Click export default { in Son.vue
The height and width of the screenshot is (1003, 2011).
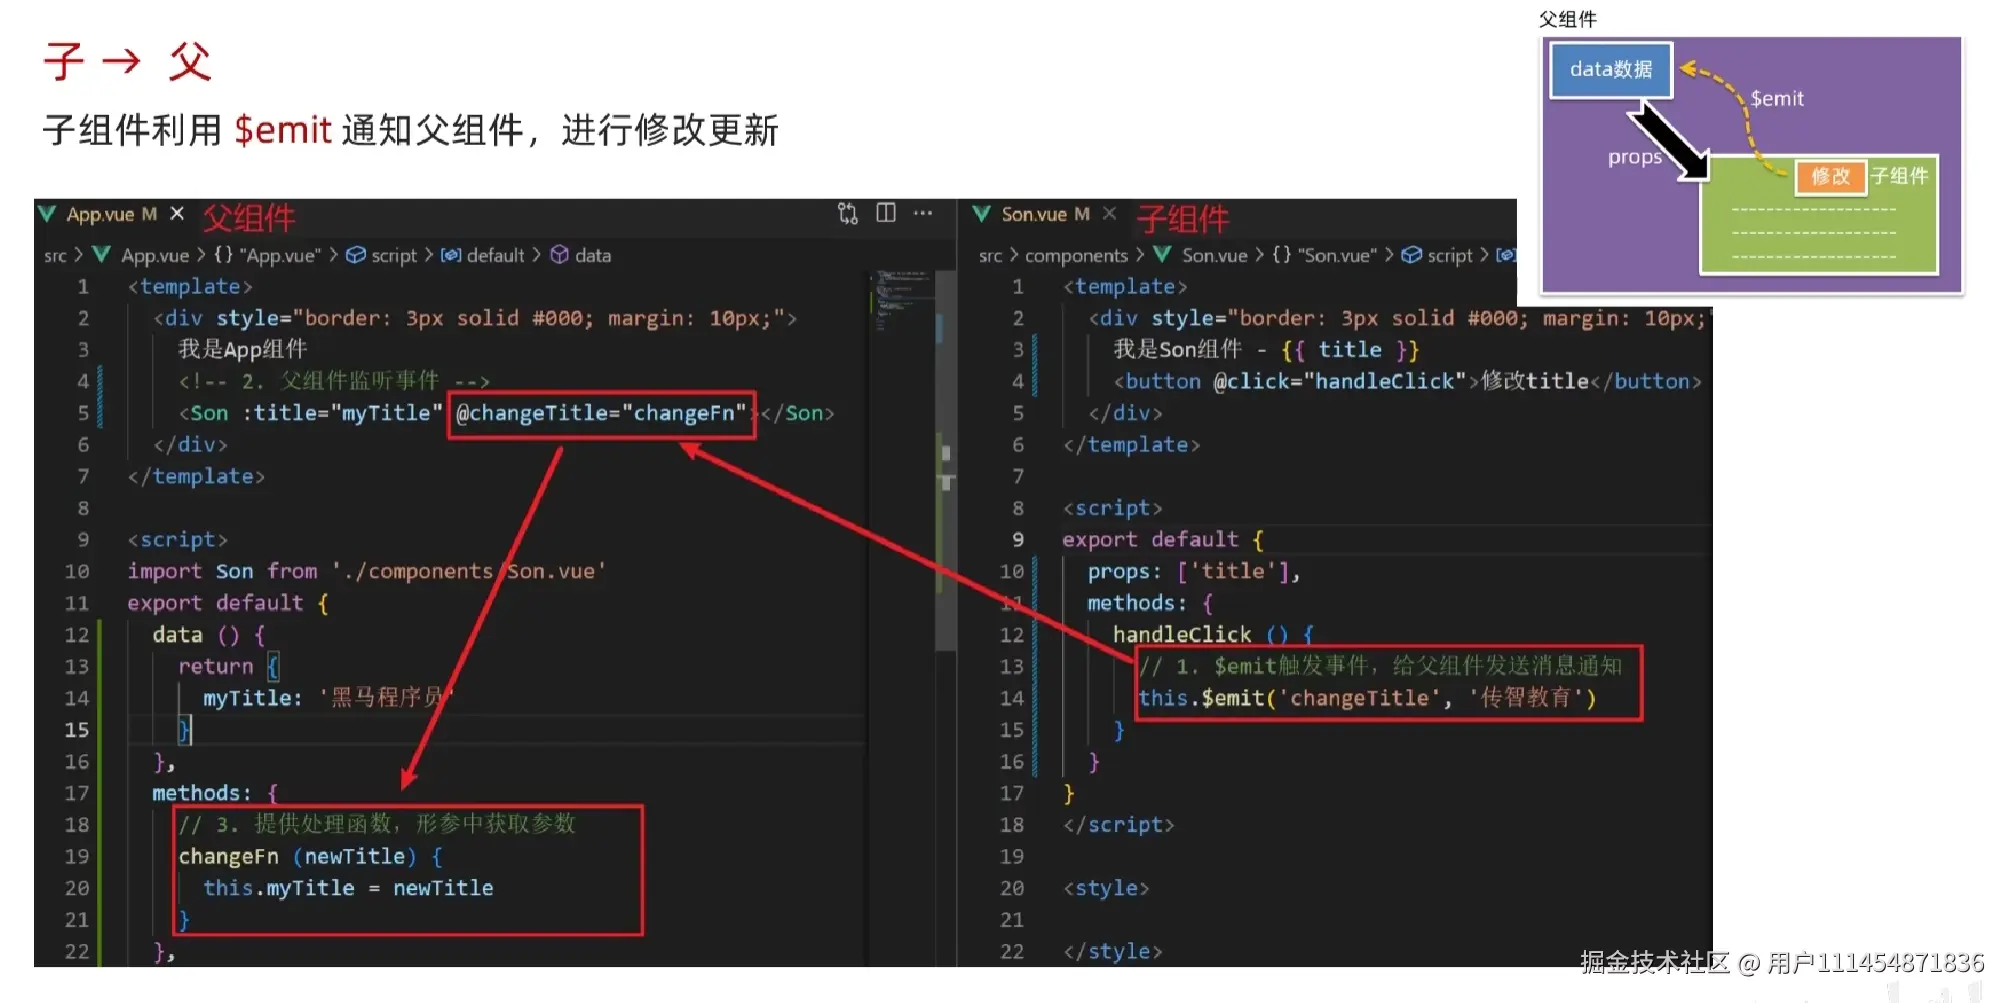[1163, 540]
